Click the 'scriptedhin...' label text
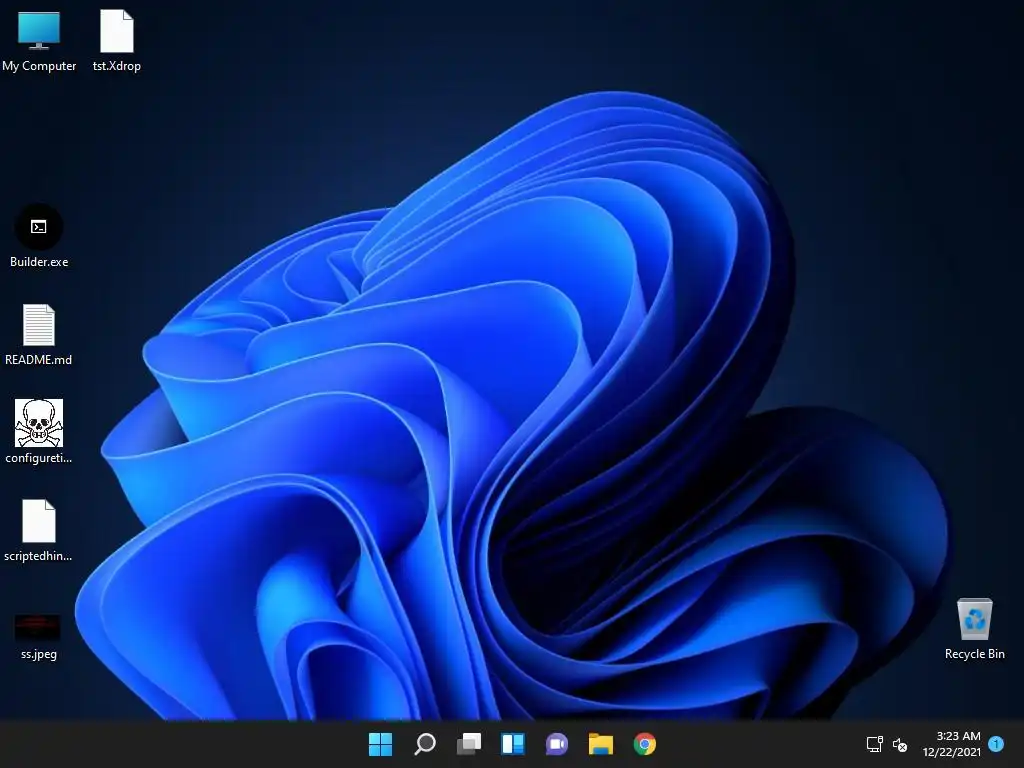This screenshot has height=768, width=1024. click(39, 556)
